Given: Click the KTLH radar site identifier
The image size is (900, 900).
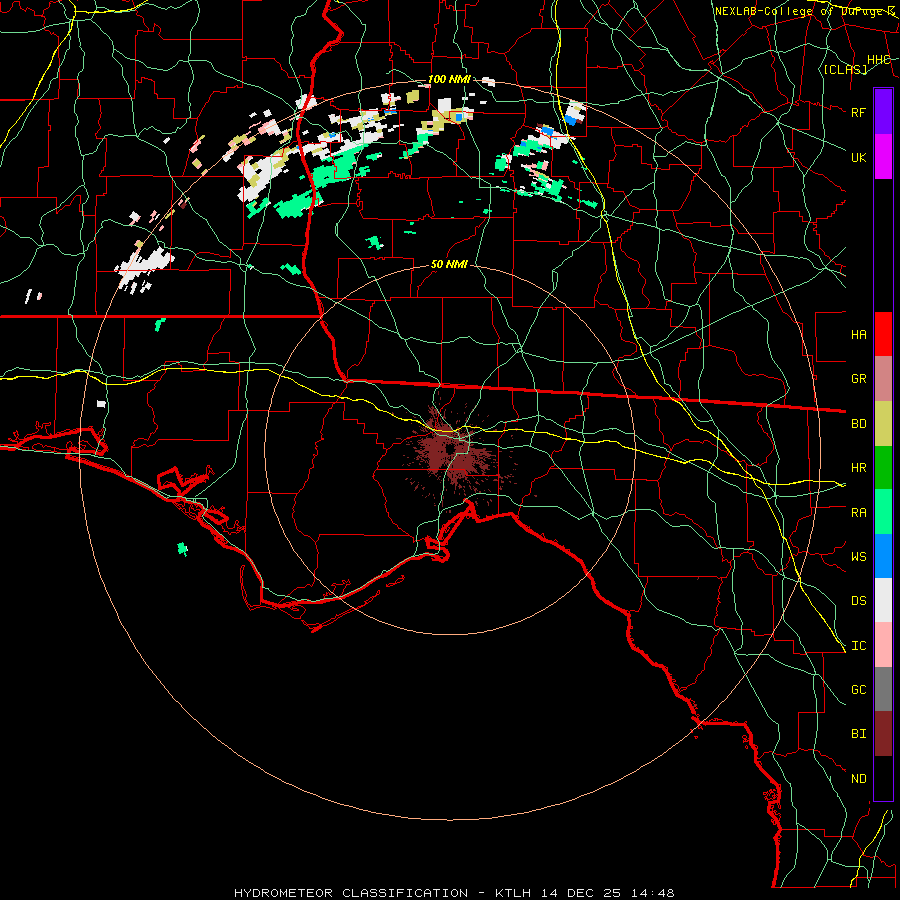Looking at the screenshot, I should [x=513, y=893].
